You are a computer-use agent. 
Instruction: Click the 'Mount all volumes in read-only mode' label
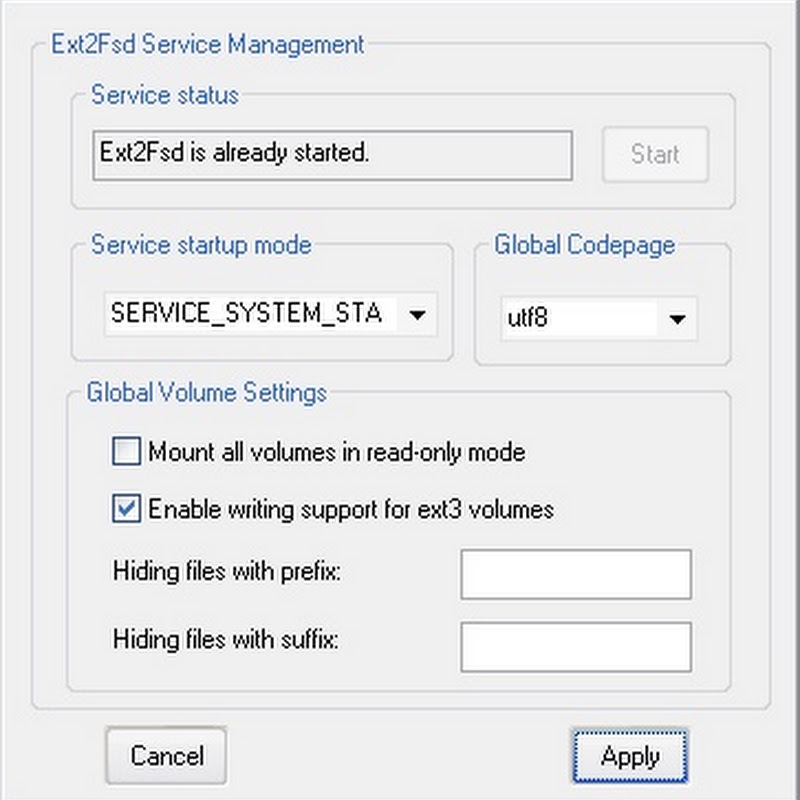[337, 452]
